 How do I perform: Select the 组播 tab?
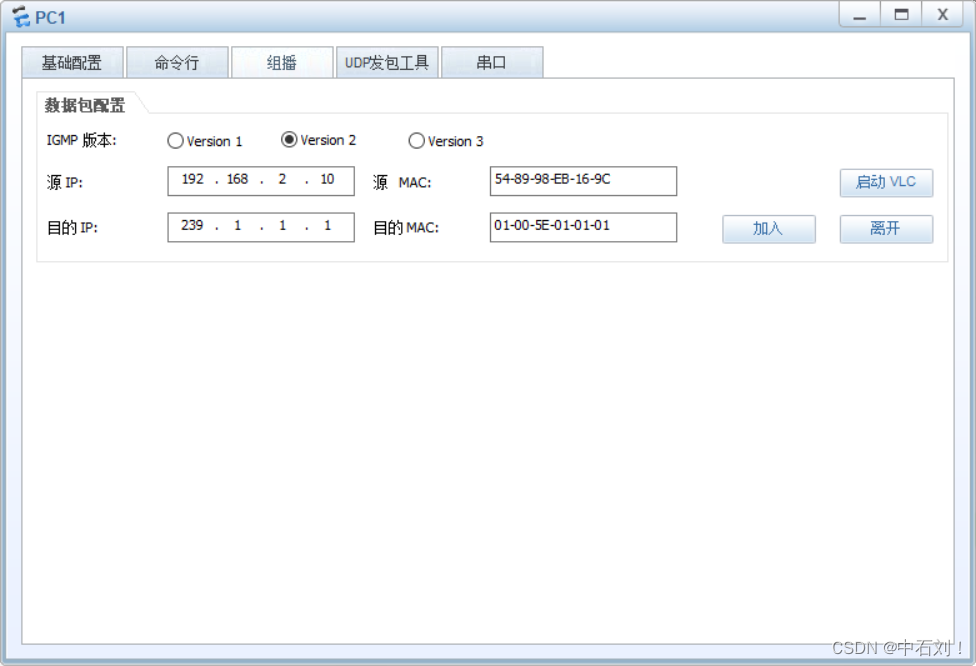pos(281,61)
